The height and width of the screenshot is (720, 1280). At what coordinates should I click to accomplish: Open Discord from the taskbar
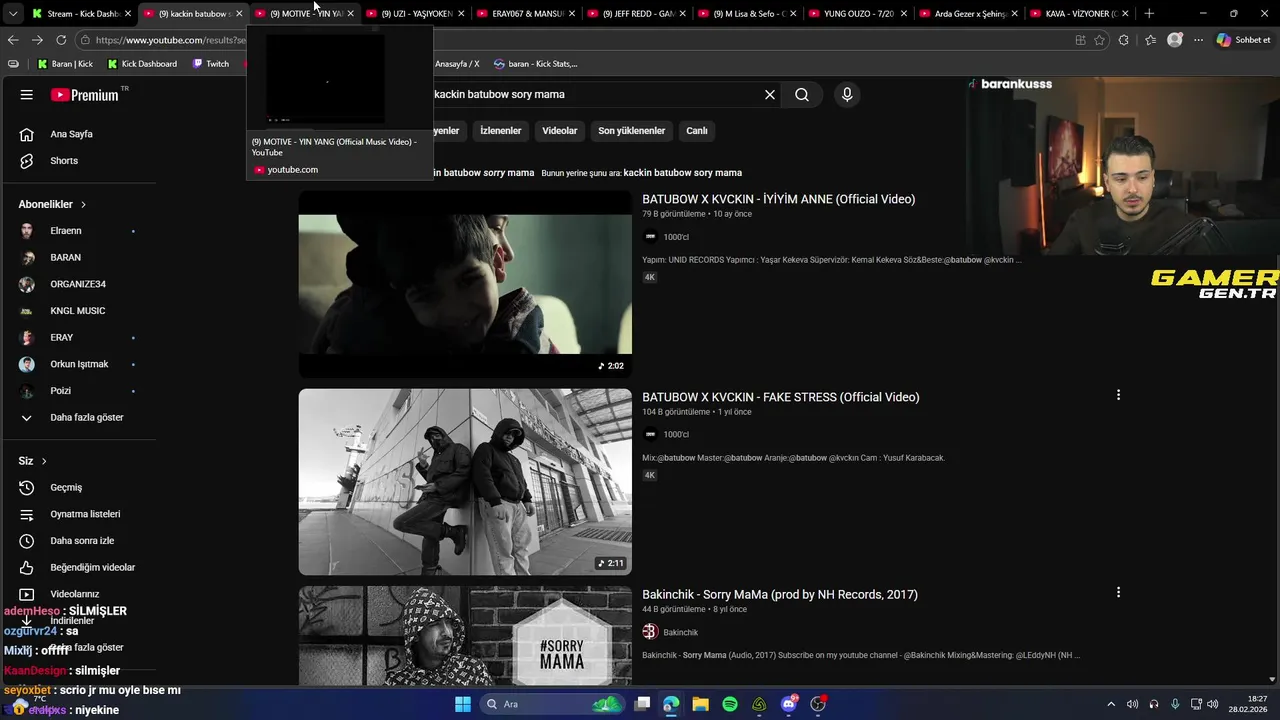[x=789, y=704]
